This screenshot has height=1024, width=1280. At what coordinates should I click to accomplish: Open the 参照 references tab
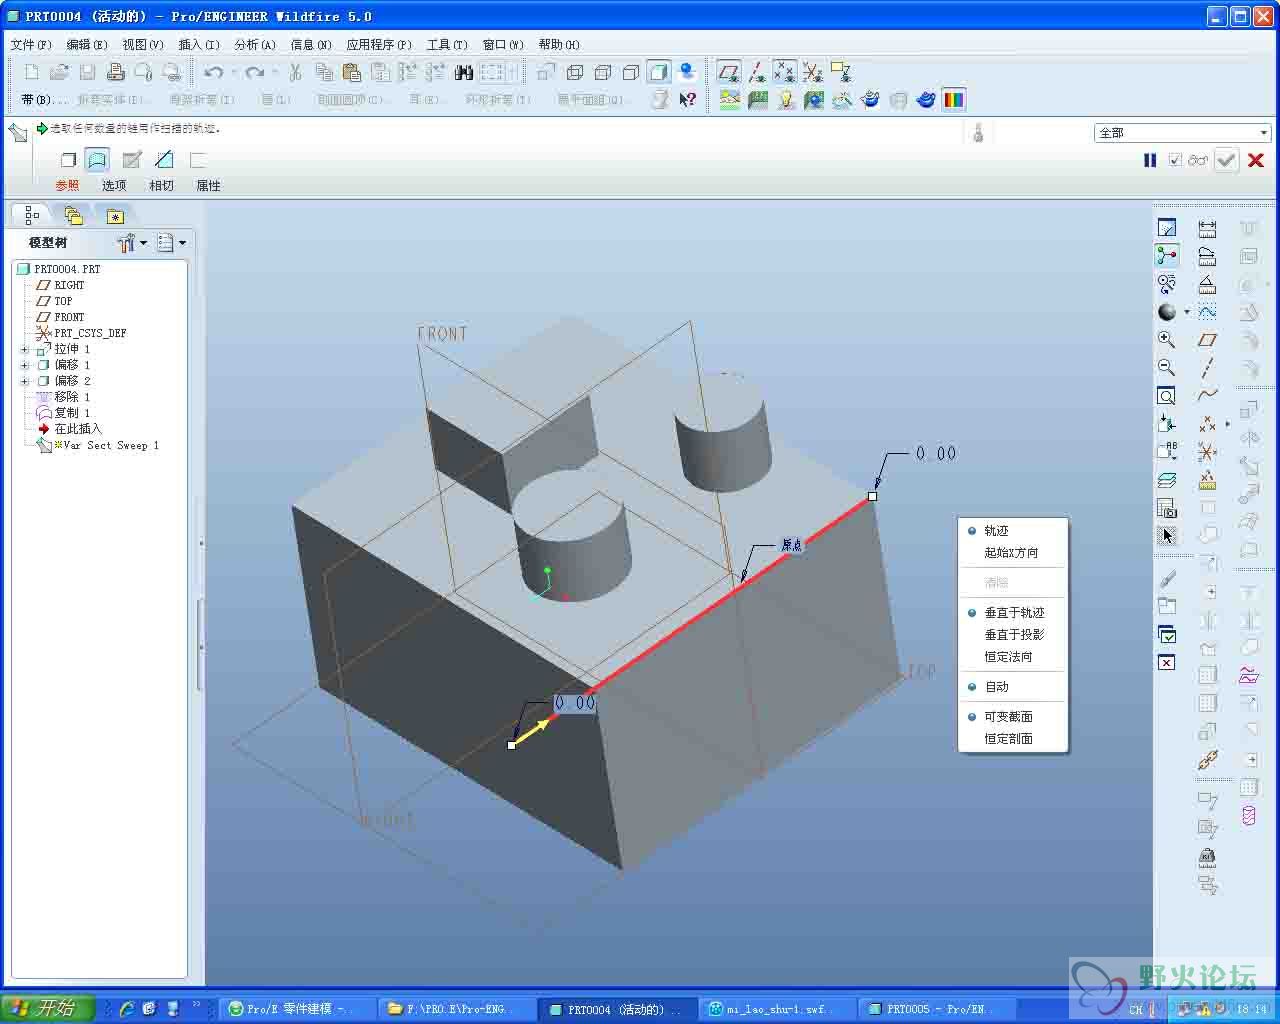(67, 186)
